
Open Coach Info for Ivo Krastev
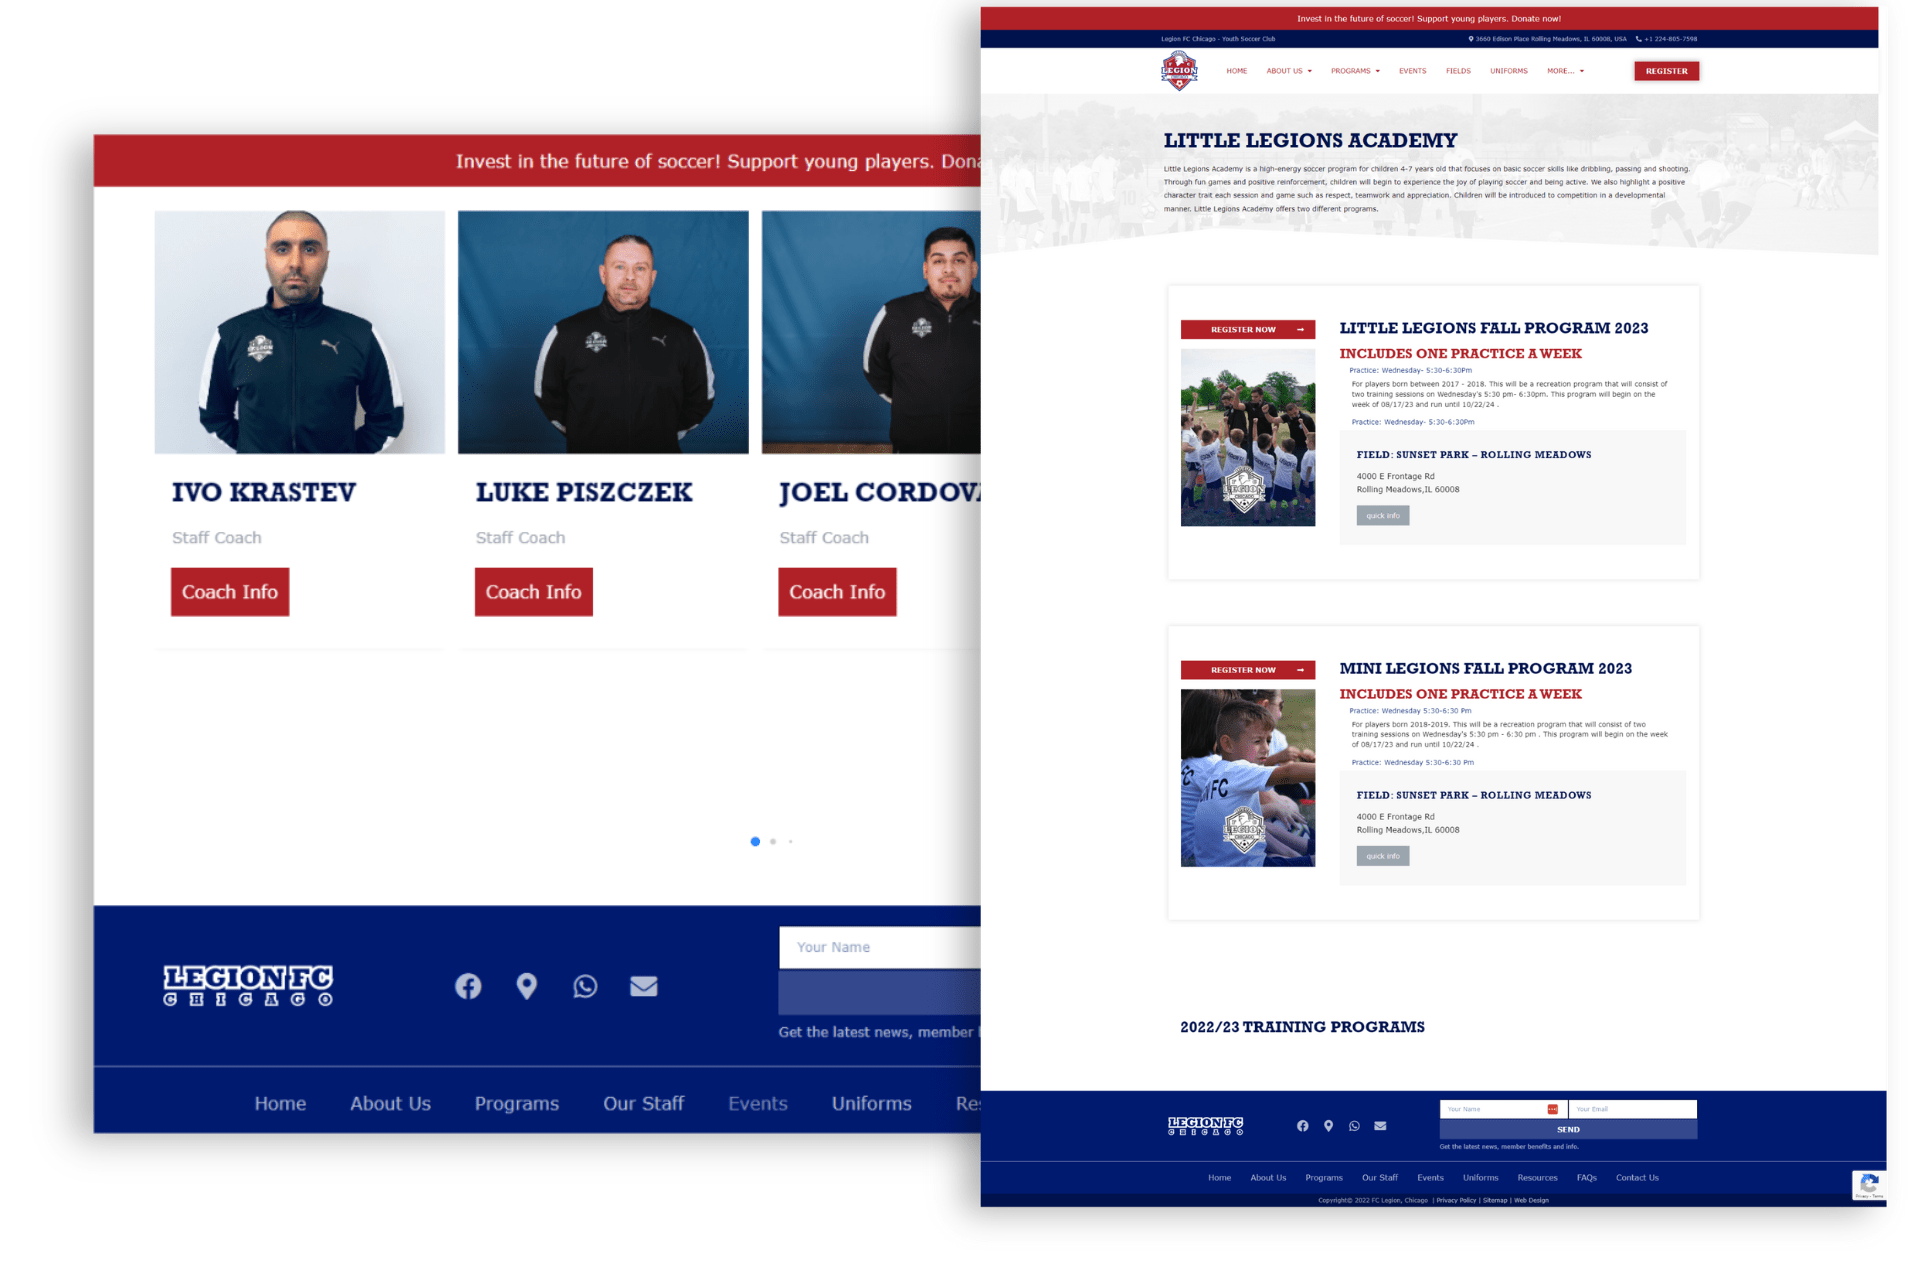230,592
